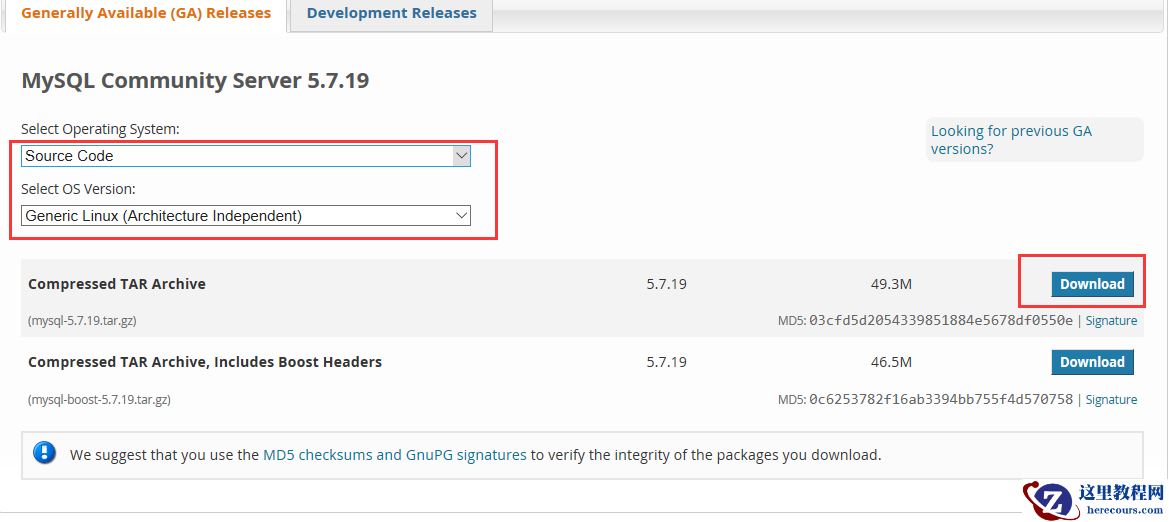Click the blue exclamation info icon
The width and height of the screenshot is (1169, 522).
[x=45, y=453]
